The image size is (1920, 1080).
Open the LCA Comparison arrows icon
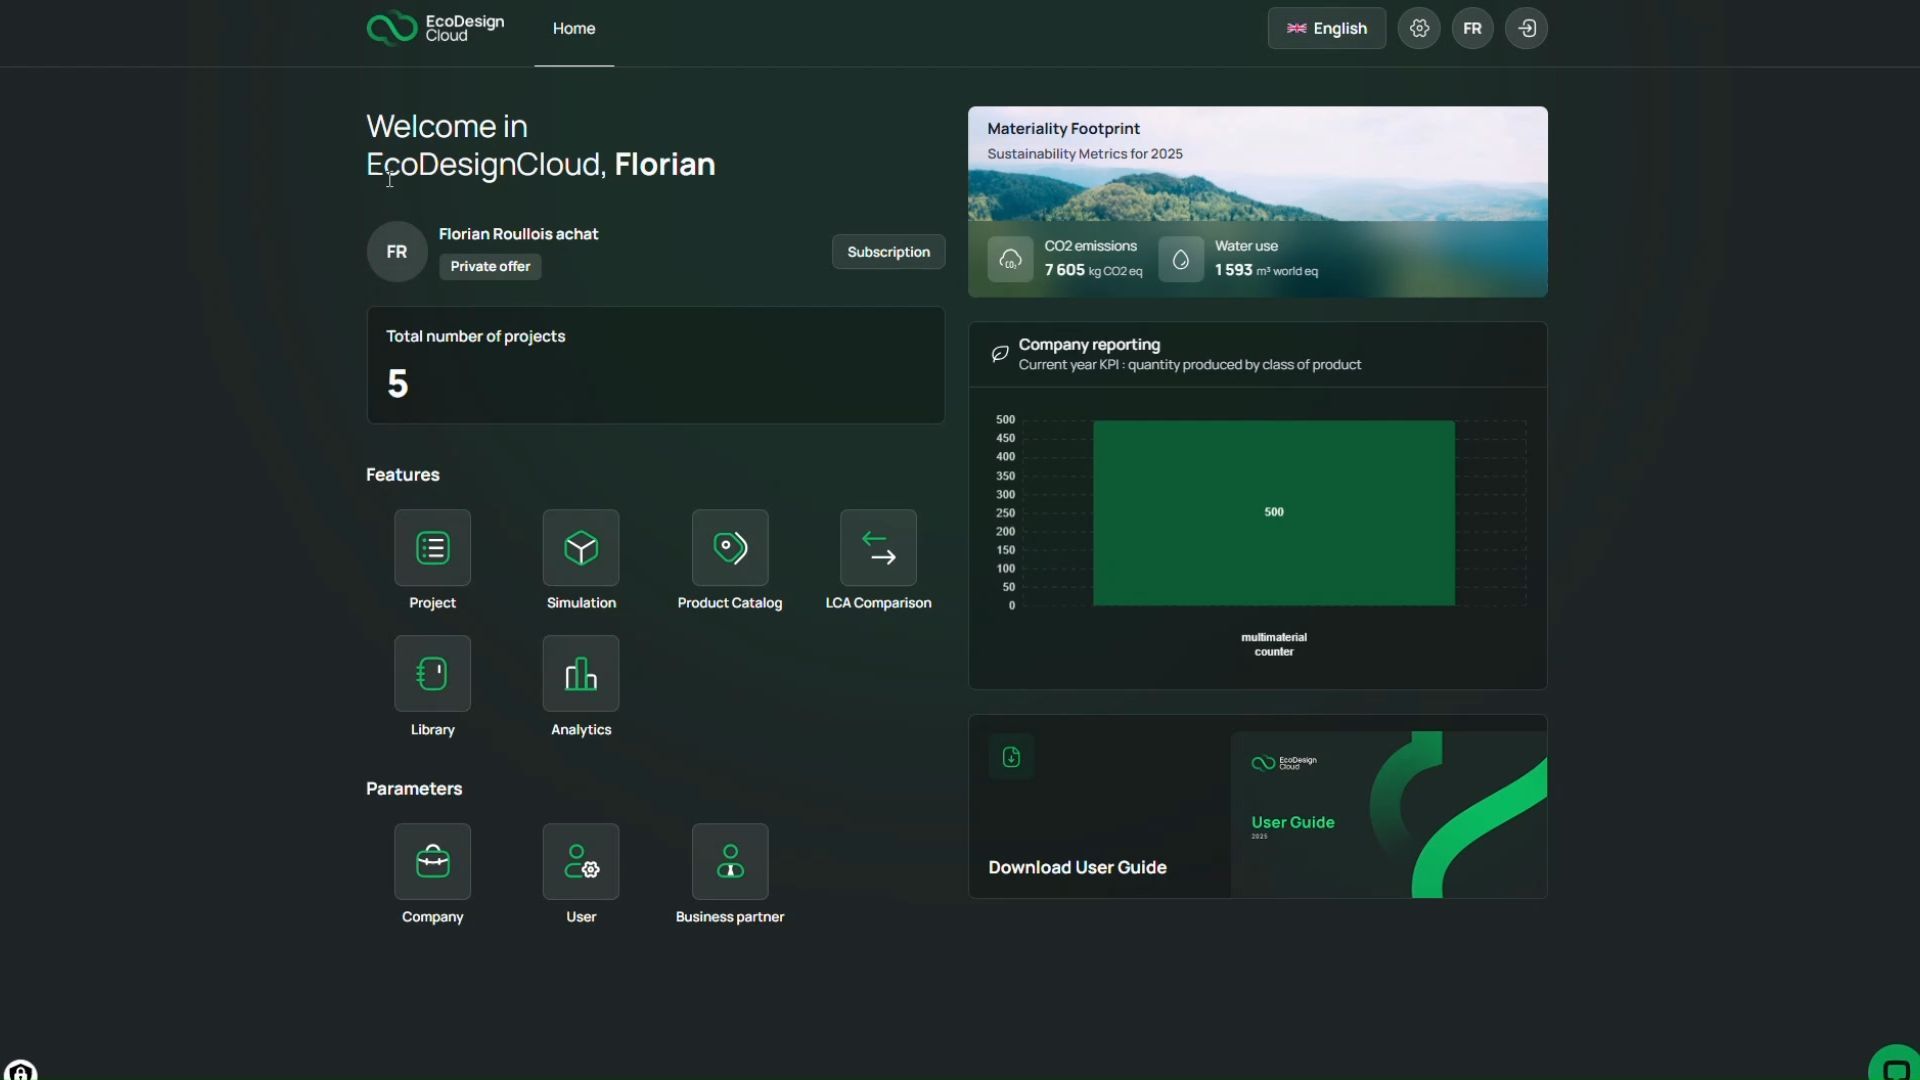[x=878, y=548]
